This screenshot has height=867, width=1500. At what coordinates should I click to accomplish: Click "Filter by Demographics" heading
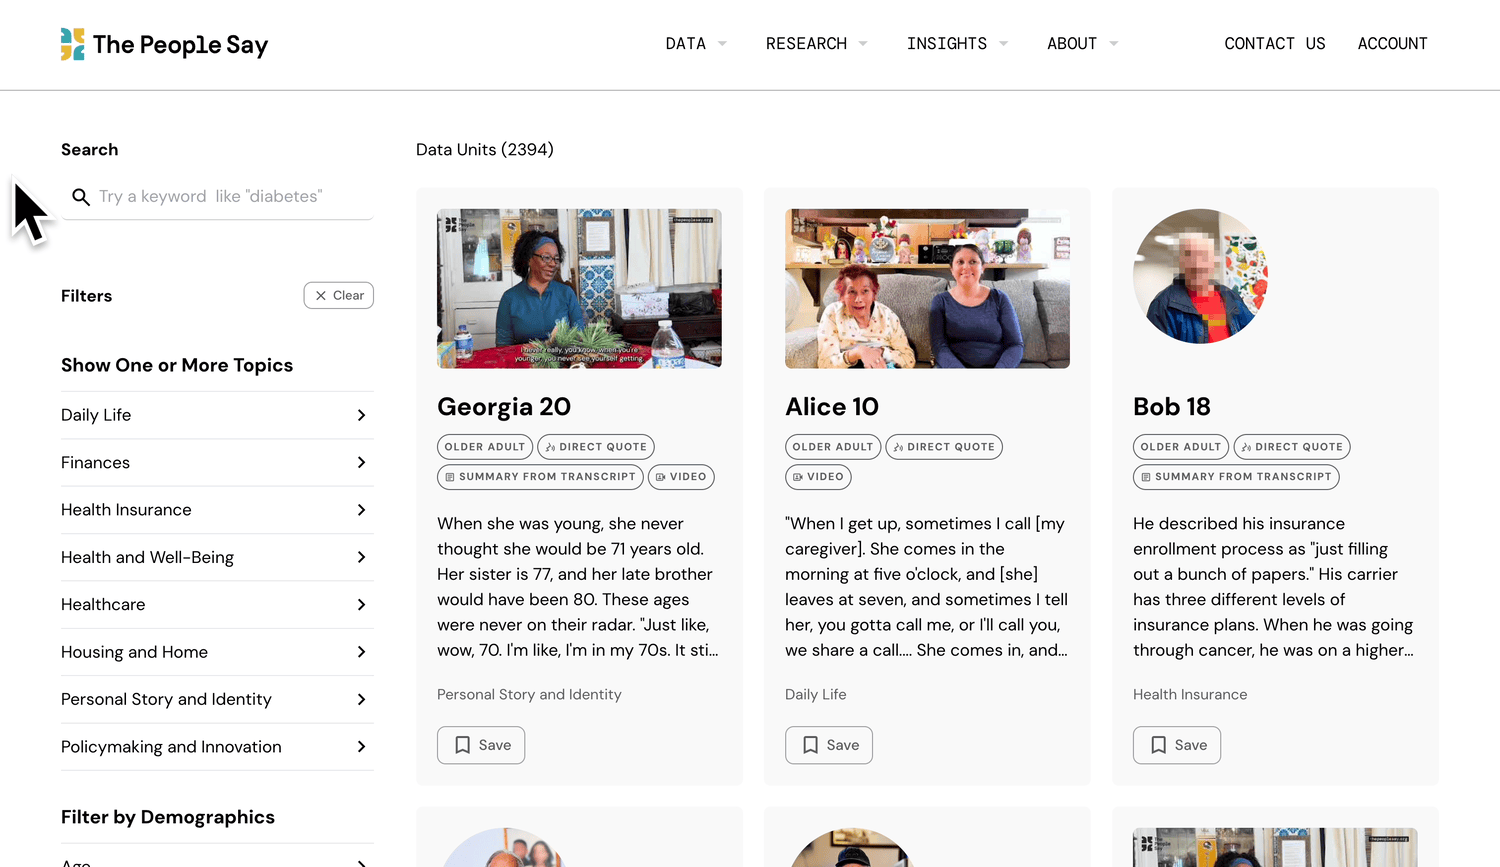click(x=168, y=817)
